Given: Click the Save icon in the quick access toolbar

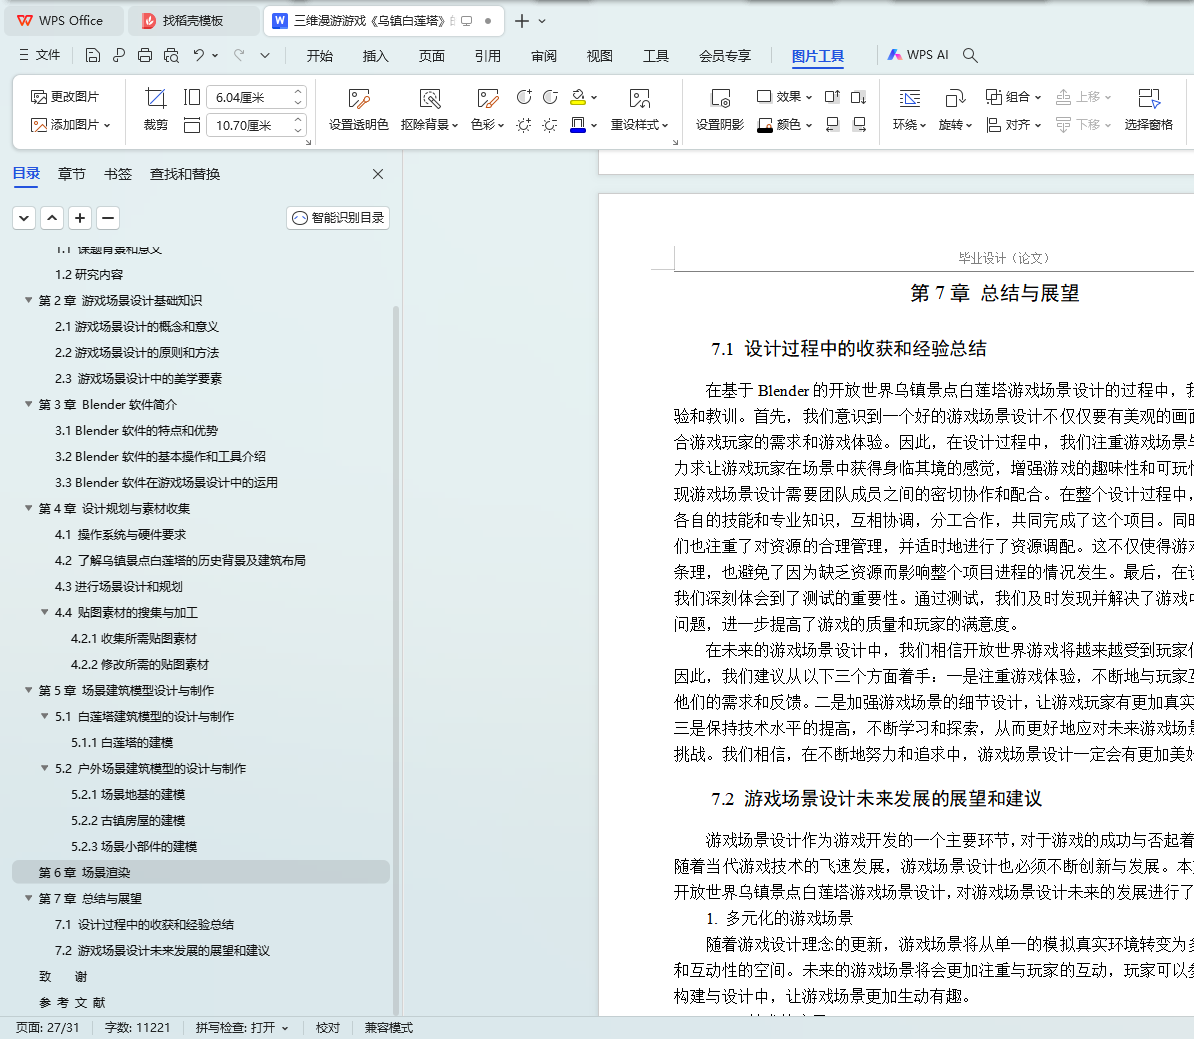Looking at the screenshot, I should [93, 55].
